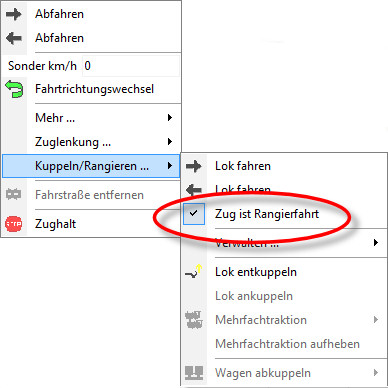Click the Wagen abkuppeln wagon icon

coord(194,373)
